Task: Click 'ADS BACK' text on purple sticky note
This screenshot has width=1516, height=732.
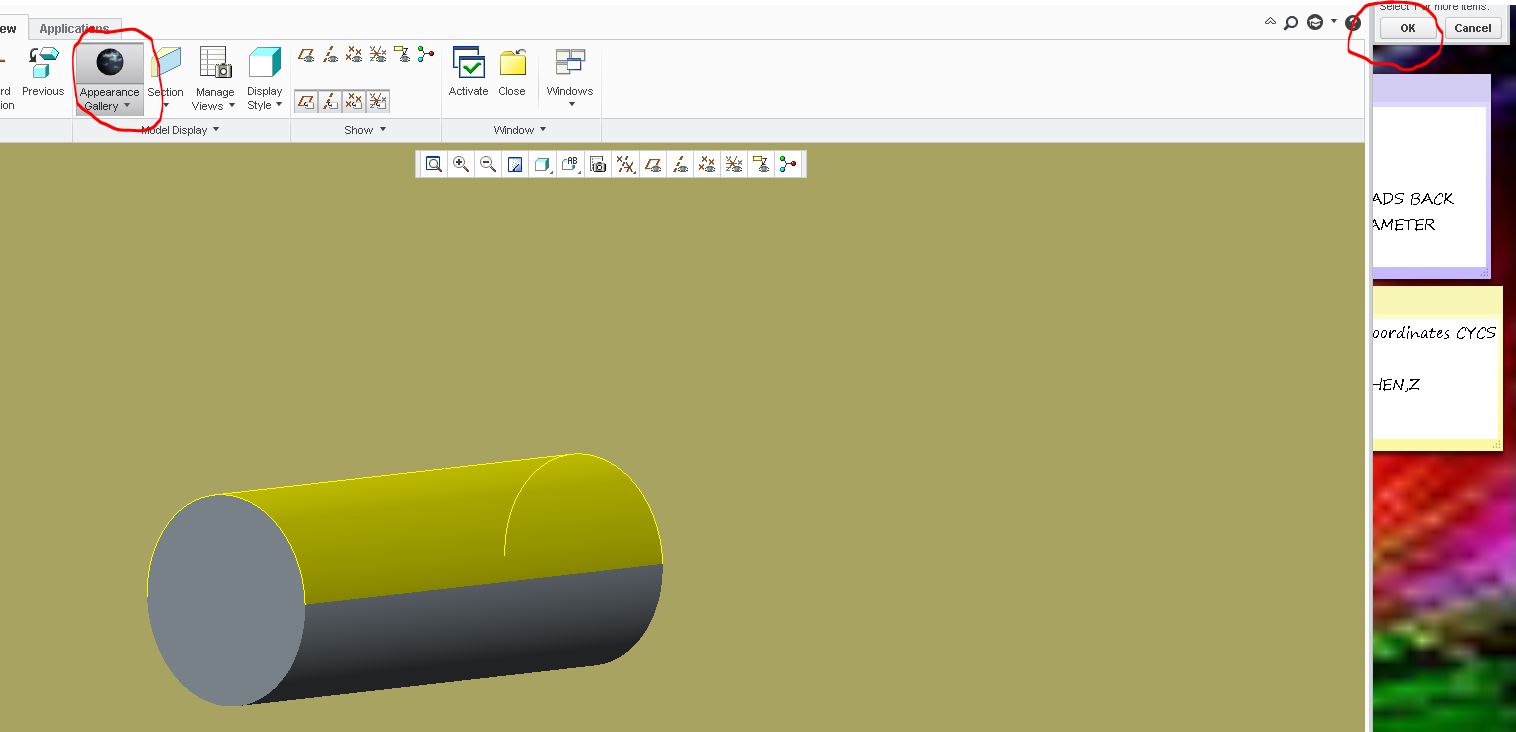Action: (1413, 199)
